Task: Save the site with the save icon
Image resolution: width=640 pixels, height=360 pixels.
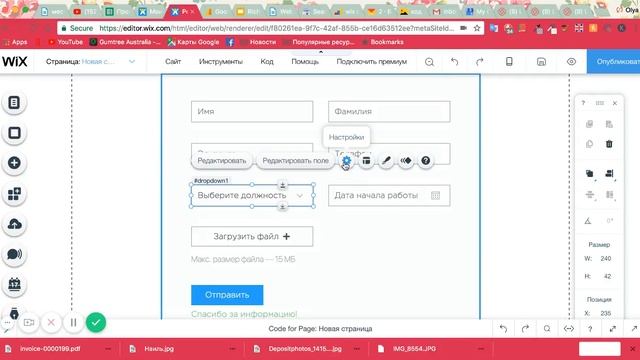Action: click(x=541, y=62)
